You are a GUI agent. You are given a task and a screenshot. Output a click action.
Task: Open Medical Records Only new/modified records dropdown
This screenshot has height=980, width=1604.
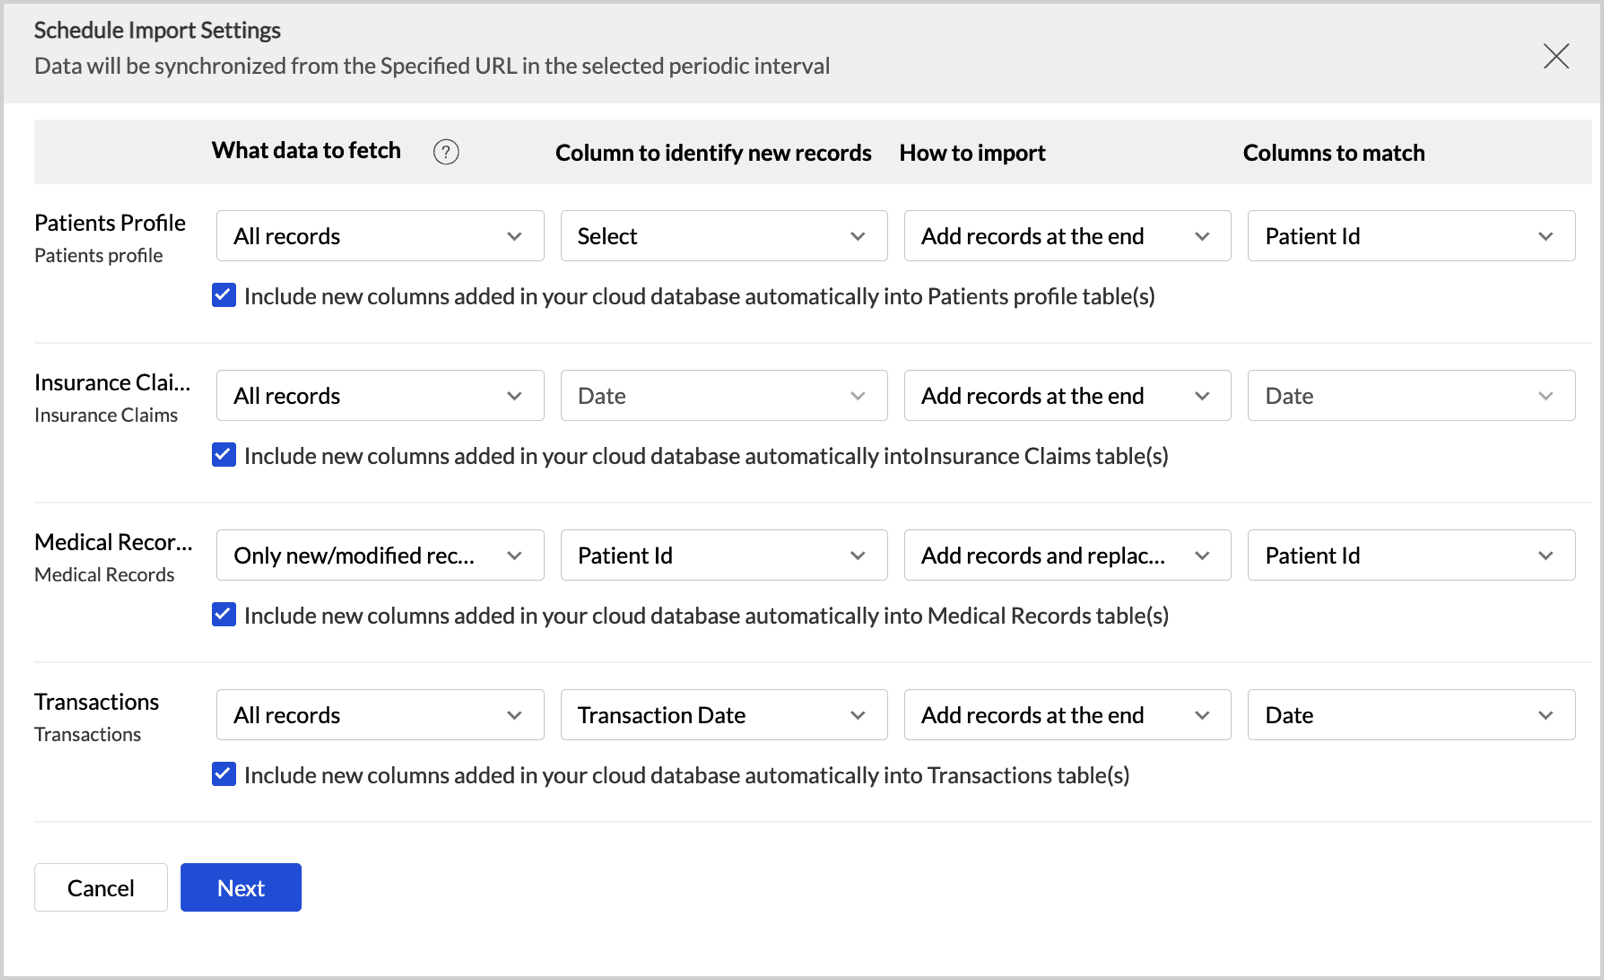(x=380, y=555)
